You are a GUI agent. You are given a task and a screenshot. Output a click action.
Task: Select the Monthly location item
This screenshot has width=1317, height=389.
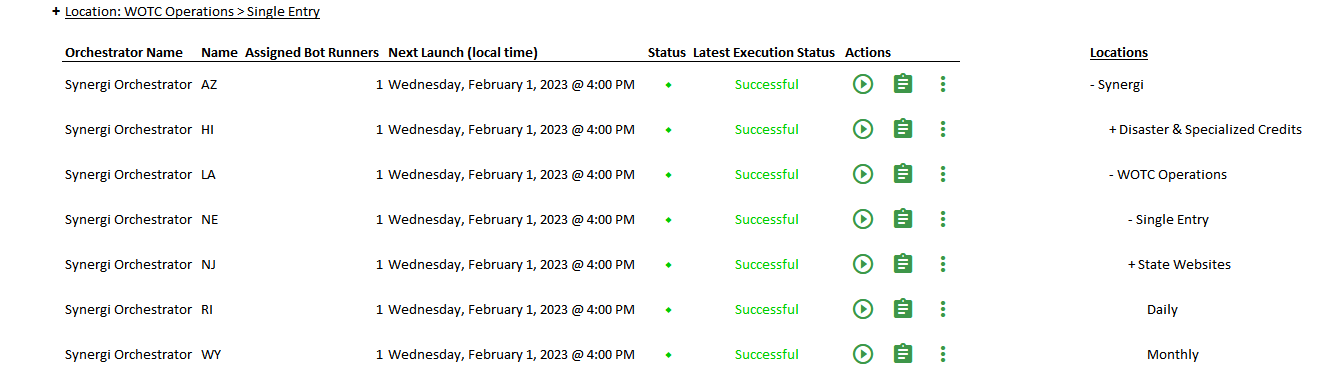coord(1173,354)
